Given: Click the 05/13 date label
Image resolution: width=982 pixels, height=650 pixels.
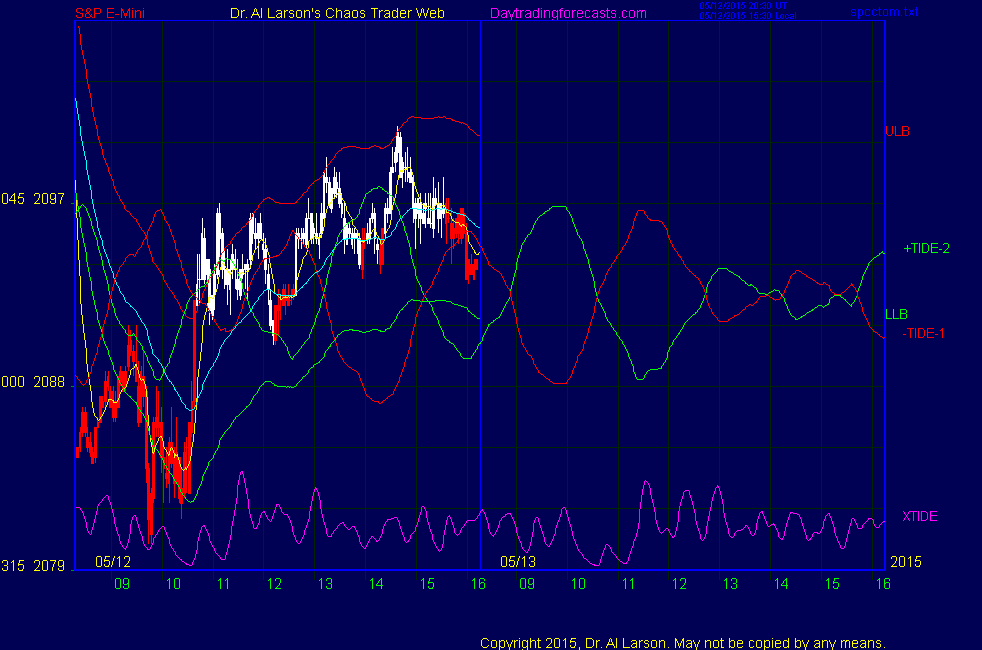Looking at the screenshot, I should coord(518,562).
